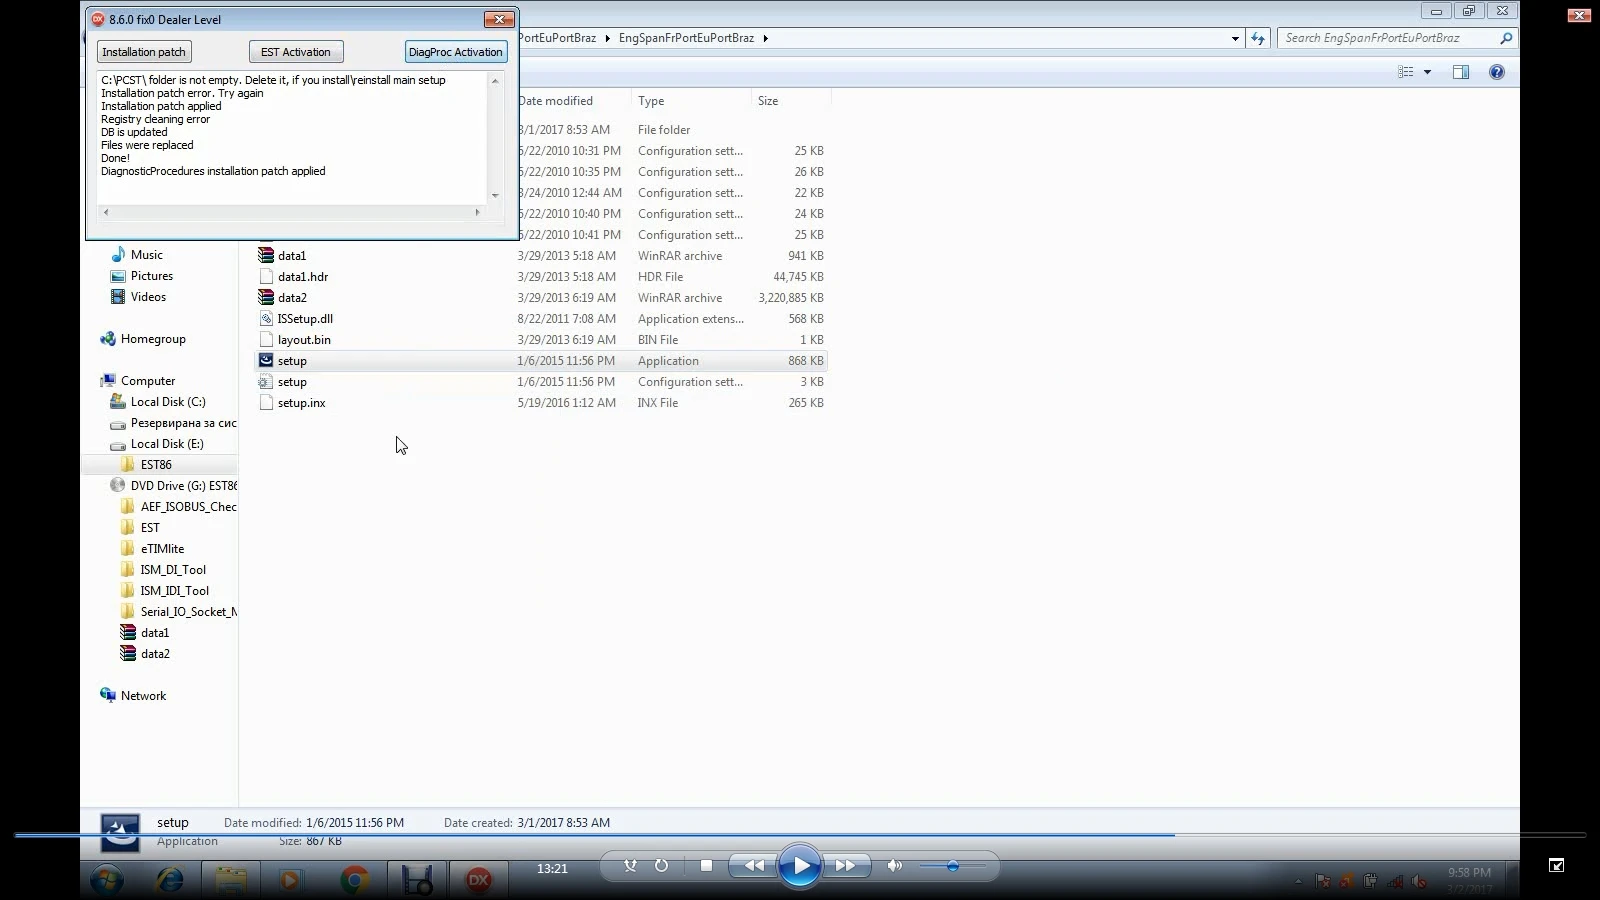1600x900 pixels.
Task: Open the Windows Start menu
Action: click(x=107, y=880)
